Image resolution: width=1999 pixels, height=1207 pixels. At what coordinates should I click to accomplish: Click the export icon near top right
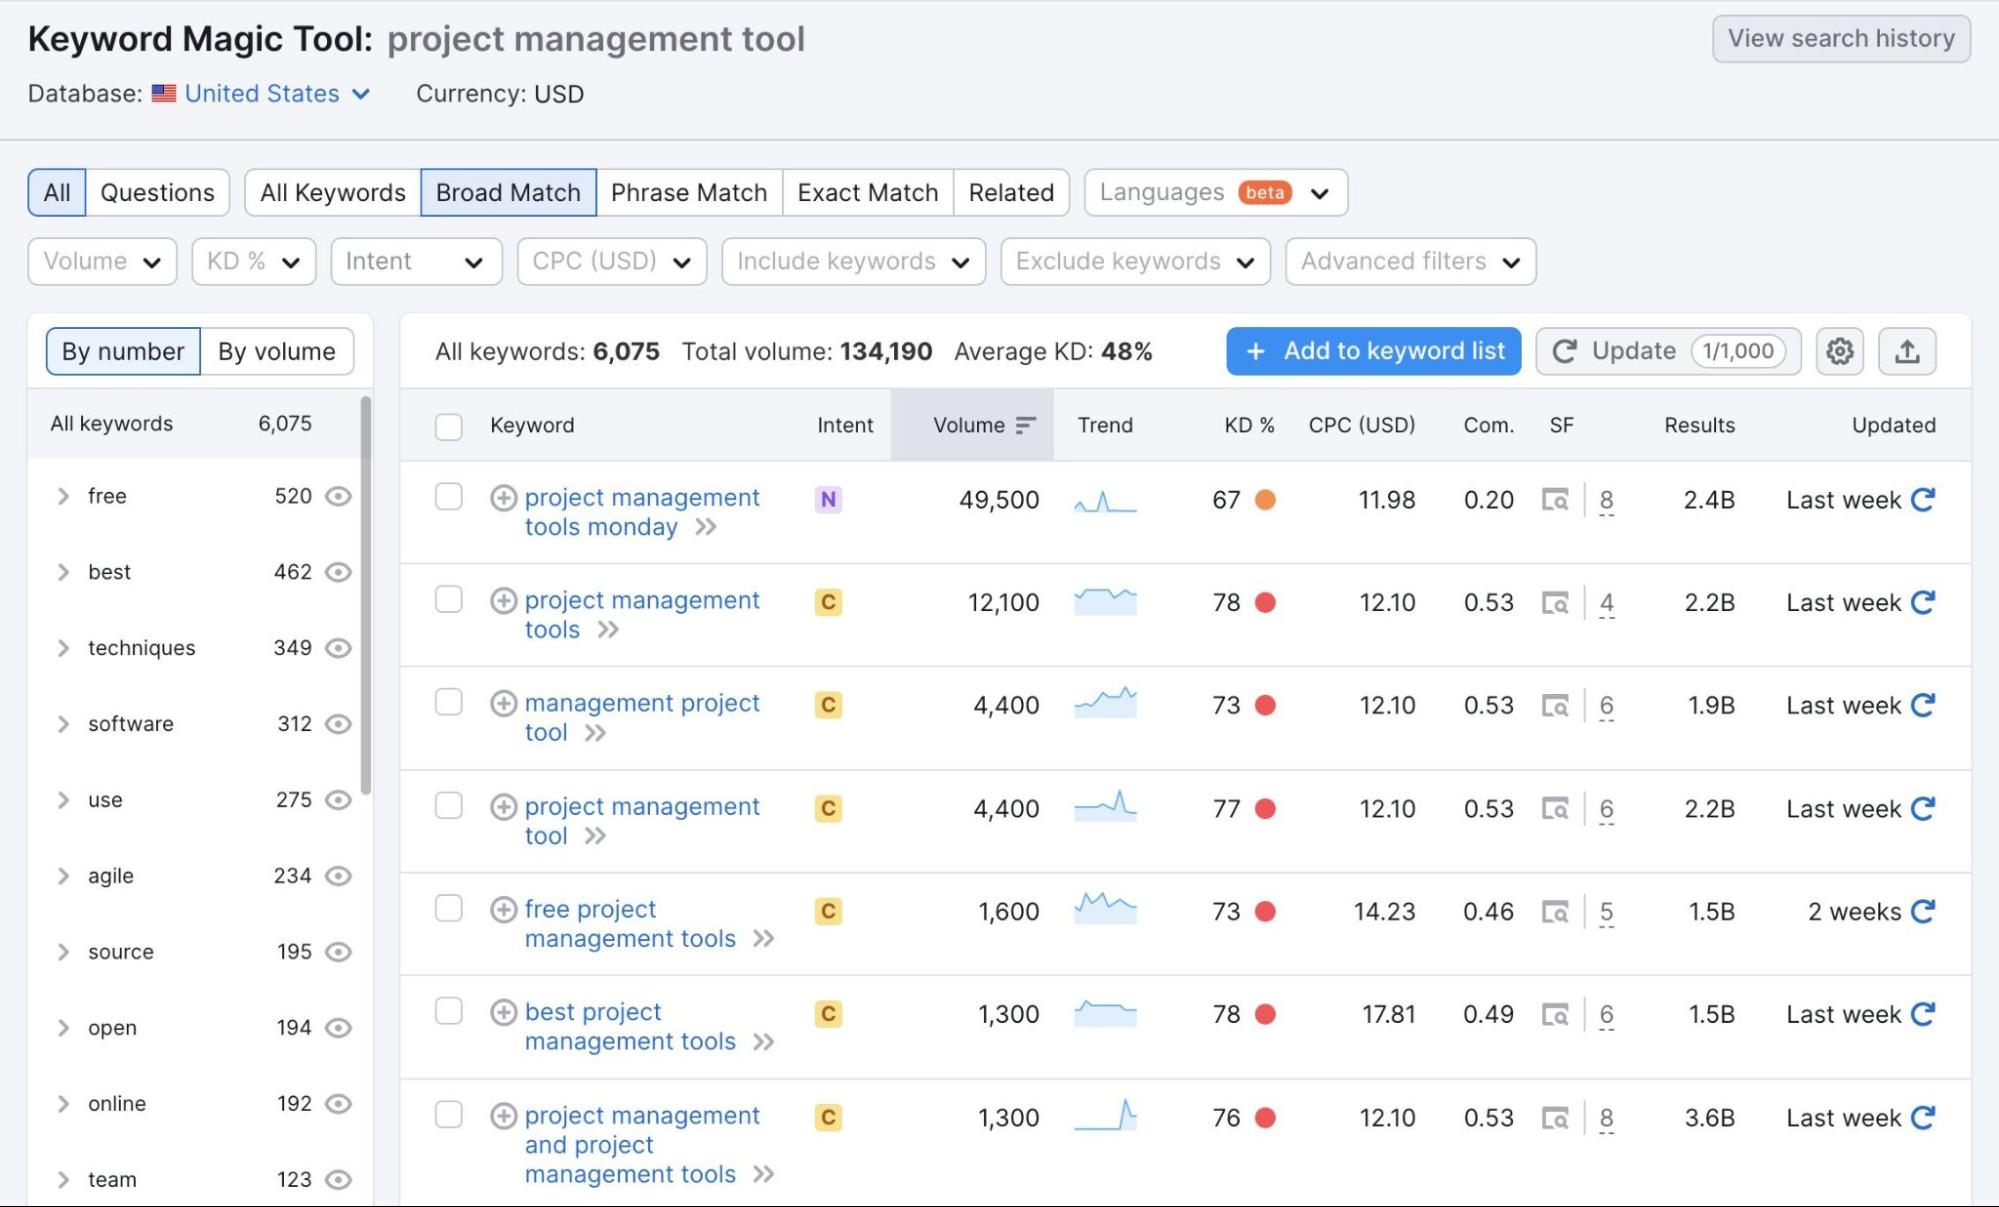(x=1908, y=351)
